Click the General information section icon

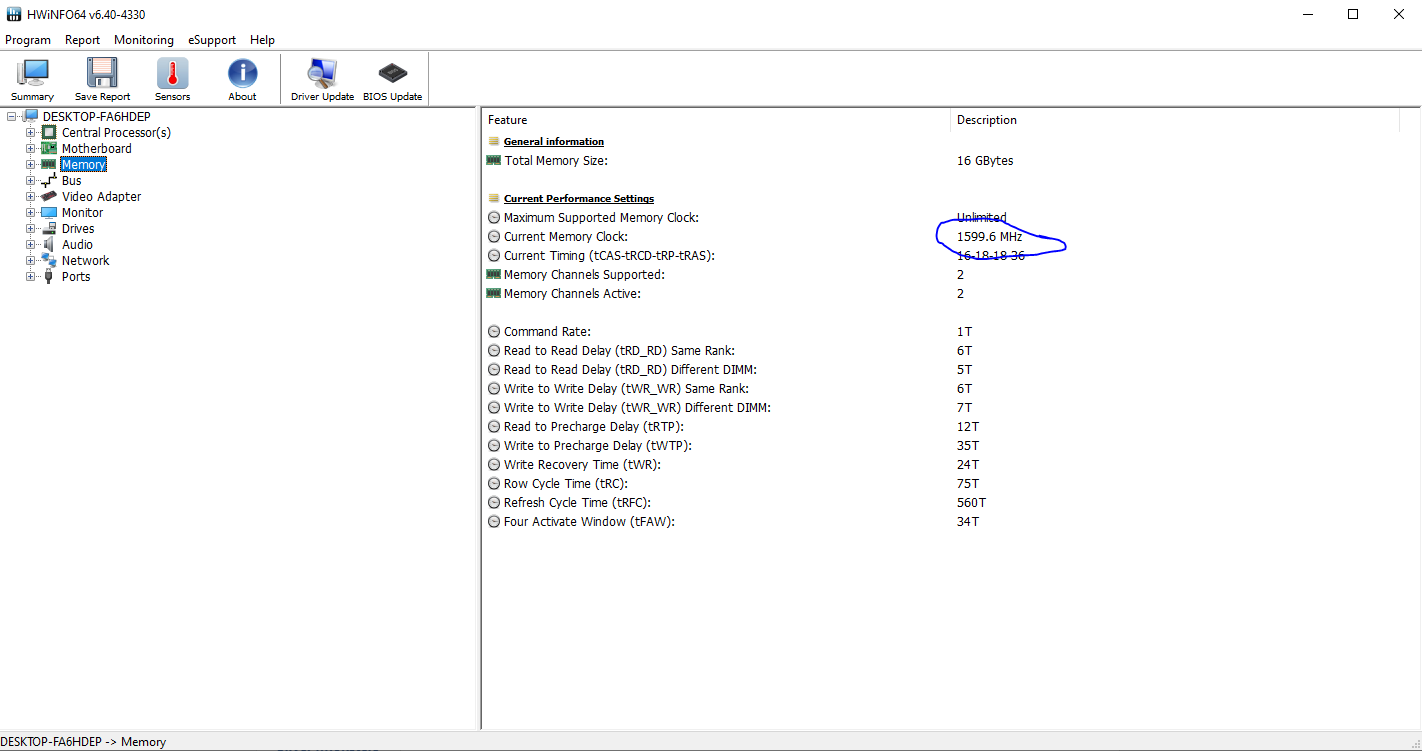(493, 141)
